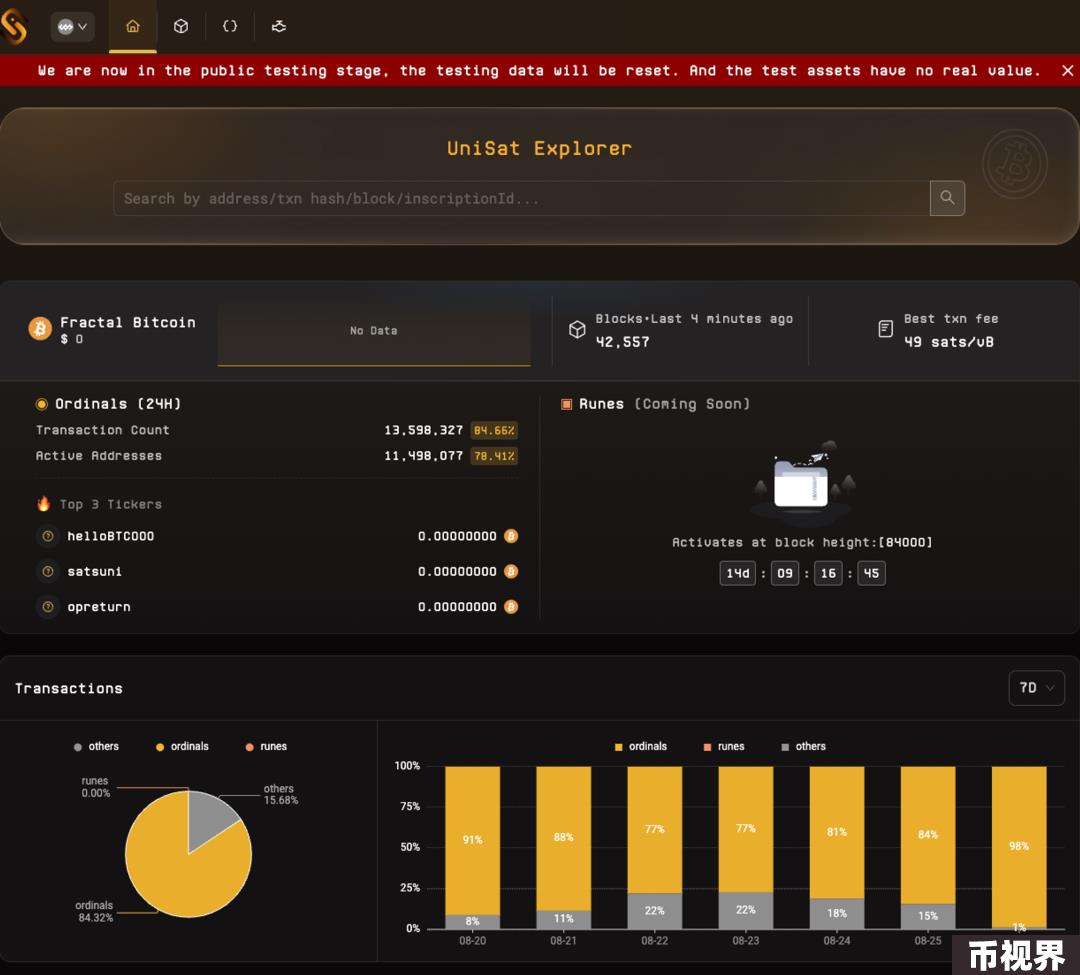Click the search input field
The width and height of the screenshot is (1080, 975).
[x=521, y=198]
